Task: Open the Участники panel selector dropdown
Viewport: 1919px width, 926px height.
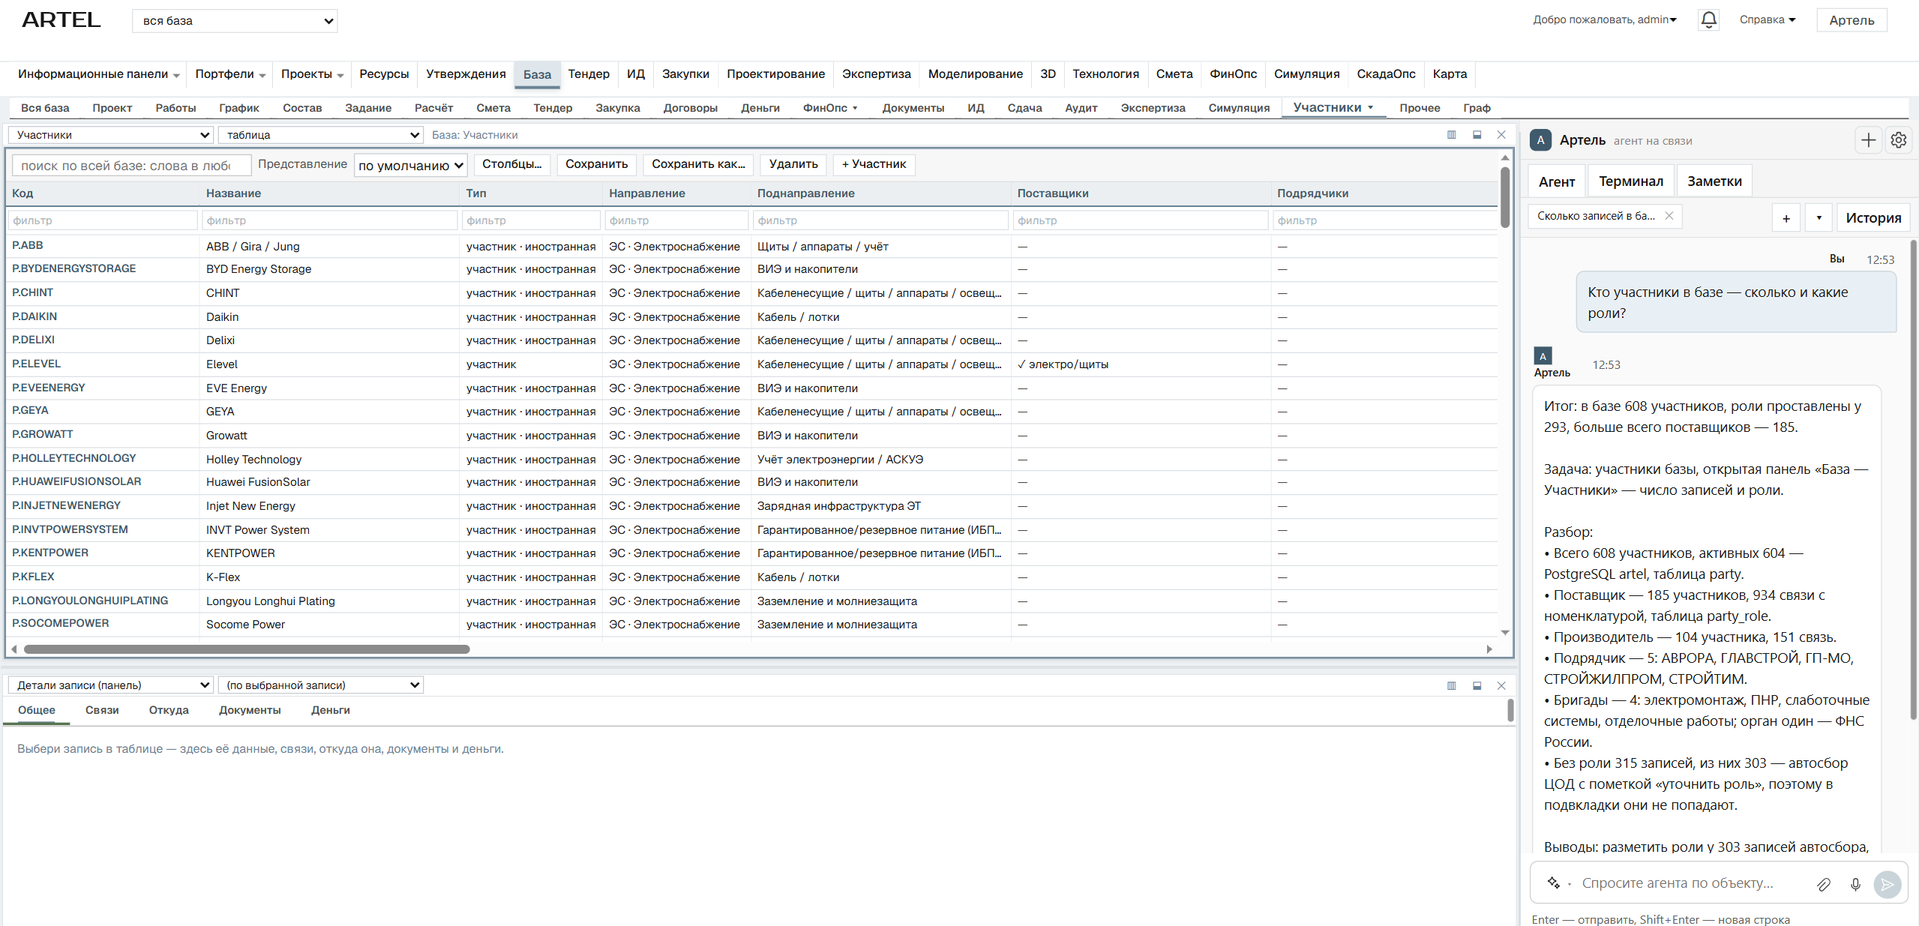Action: click(111, 135)
